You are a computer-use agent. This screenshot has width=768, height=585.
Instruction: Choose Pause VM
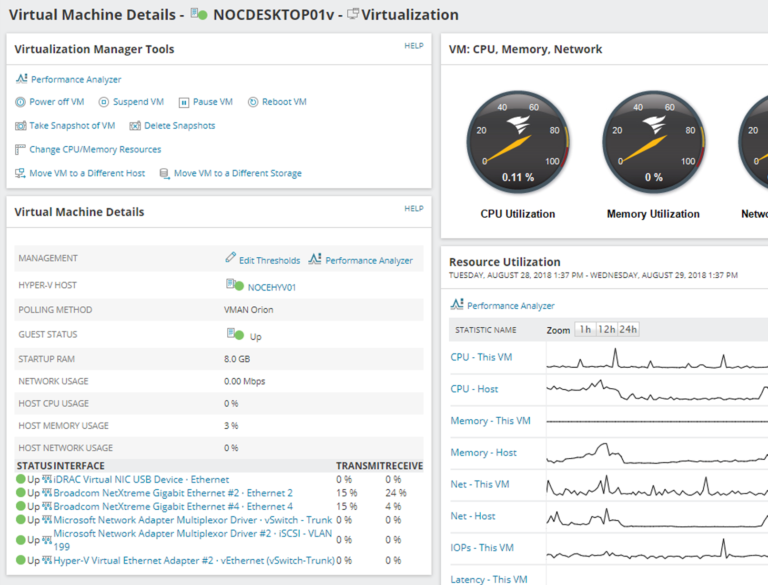(x=213, y=102)
